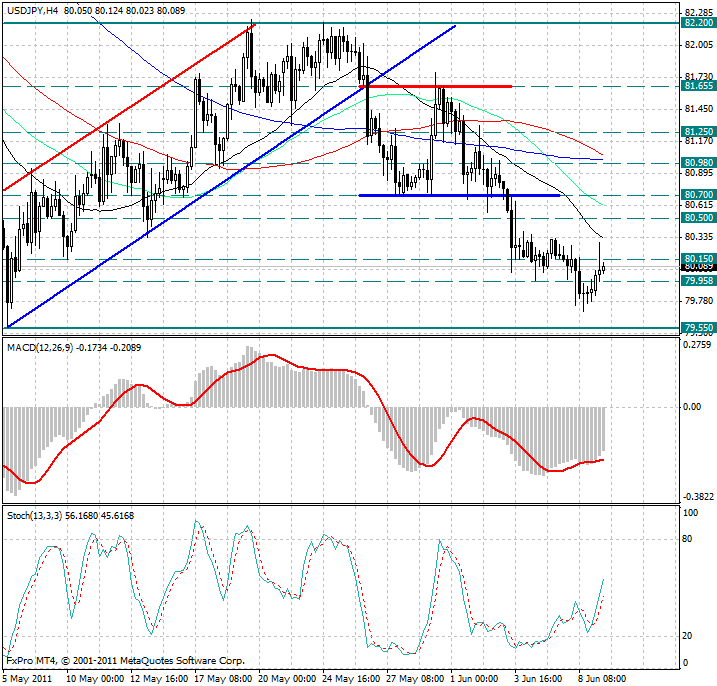
Task: Select the 80.700 support price label
Action: (x=697, y=195)
